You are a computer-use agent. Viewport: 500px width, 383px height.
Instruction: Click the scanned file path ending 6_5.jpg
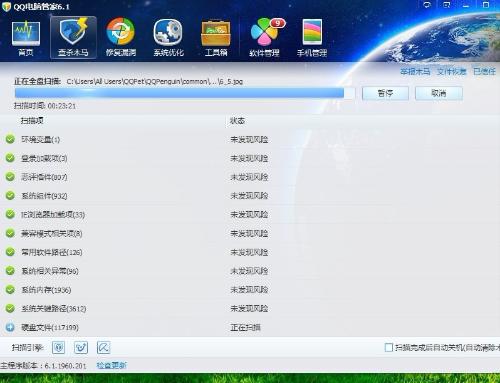point(155,81)
